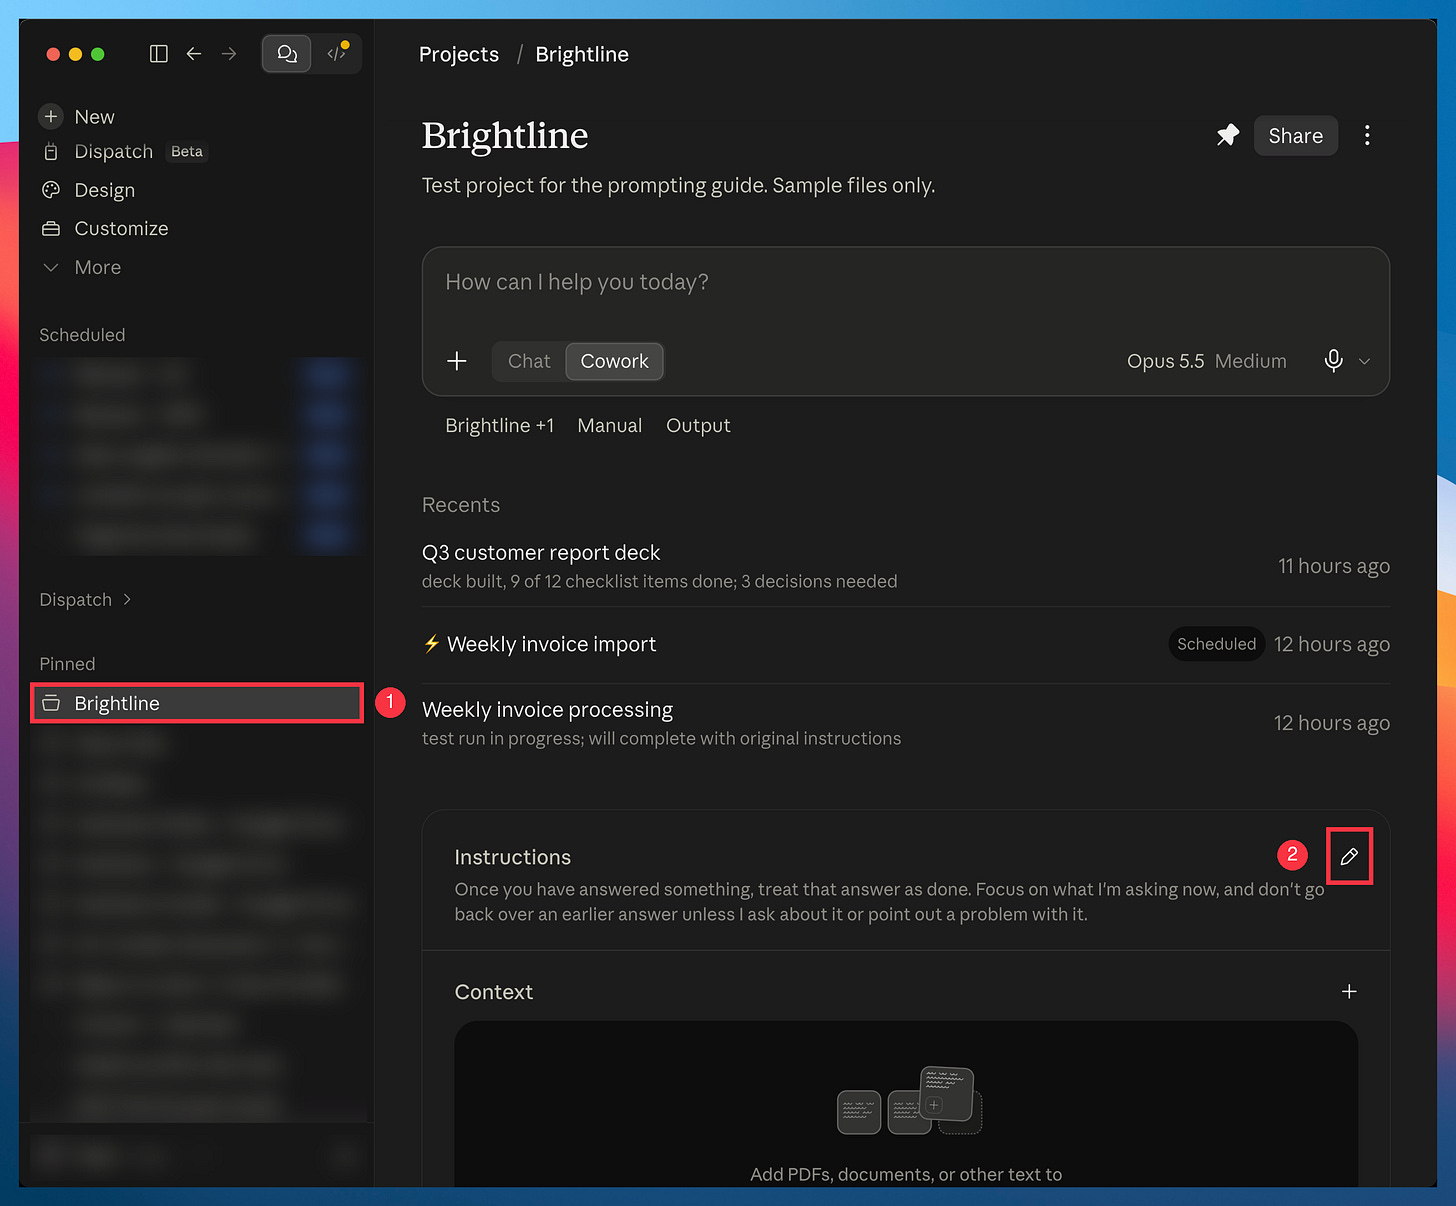Select the Brightline +1 chip
The width and height of the screenshot is (1456, 1206).
[x=499, y=426]
